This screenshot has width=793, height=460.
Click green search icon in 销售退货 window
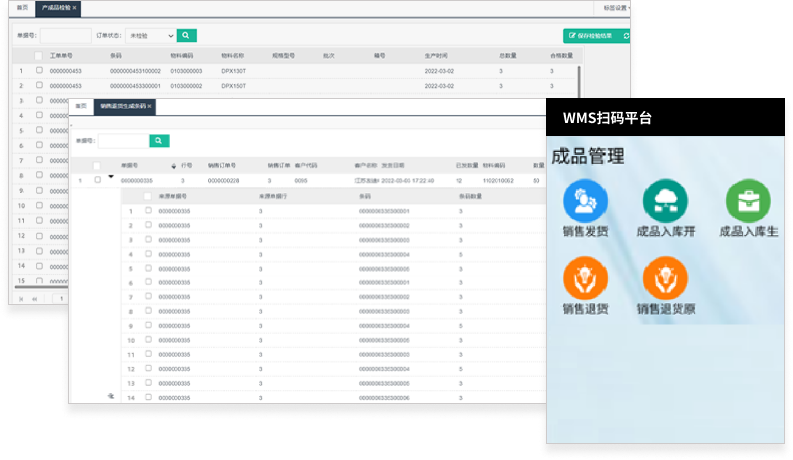(159, 141)
